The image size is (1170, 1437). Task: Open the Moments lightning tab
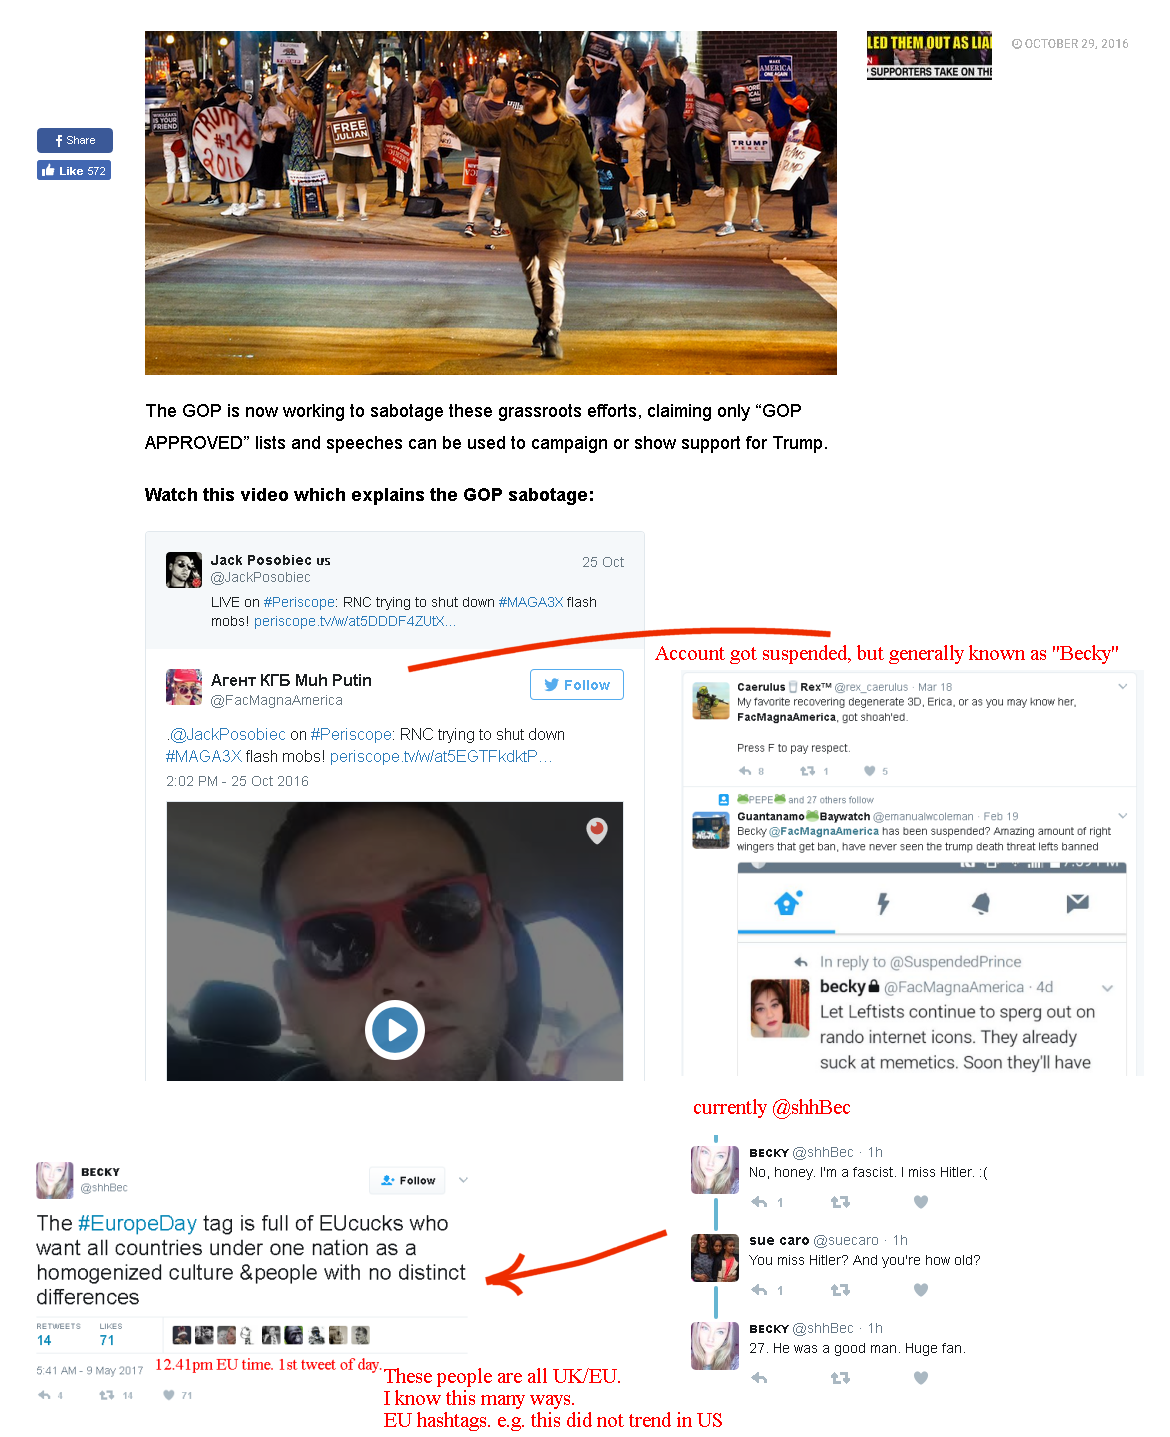tap(883, 904)
